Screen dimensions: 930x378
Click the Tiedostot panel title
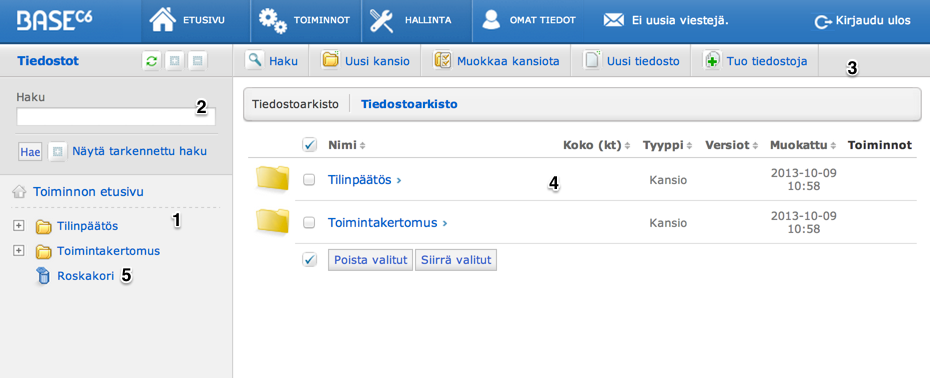(x=48, y=61)
